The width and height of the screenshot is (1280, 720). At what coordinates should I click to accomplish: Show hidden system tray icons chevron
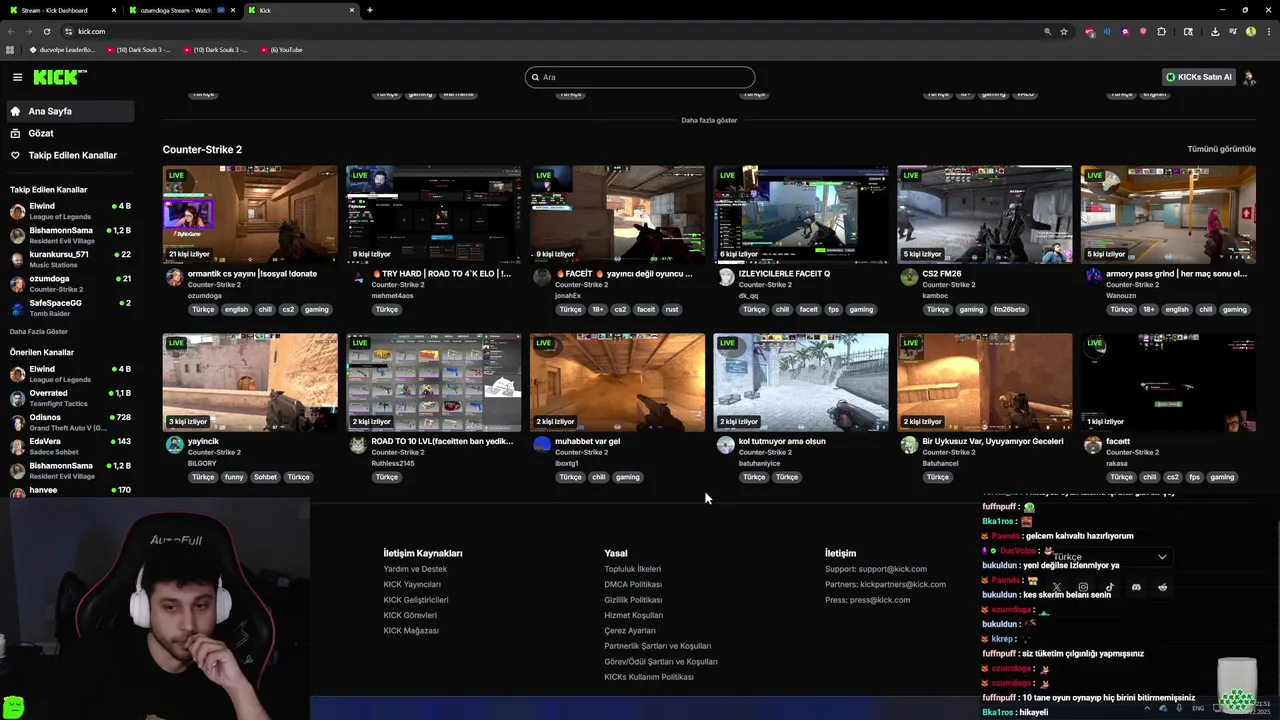tap(1148, 708)
